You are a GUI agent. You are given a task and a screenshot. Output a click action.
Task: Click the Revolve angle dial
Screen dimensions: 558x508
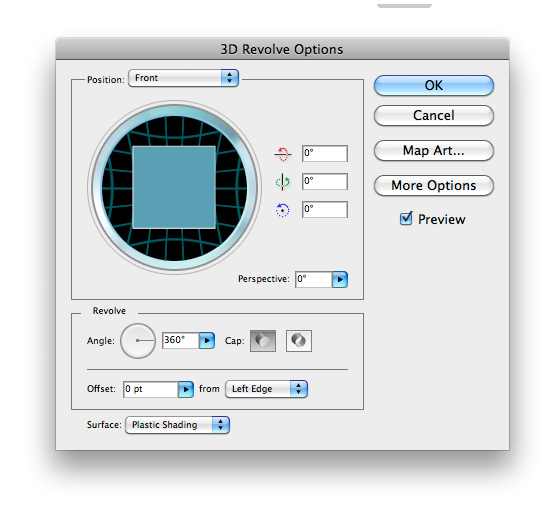pyautogui.click(x=138, y=341)
